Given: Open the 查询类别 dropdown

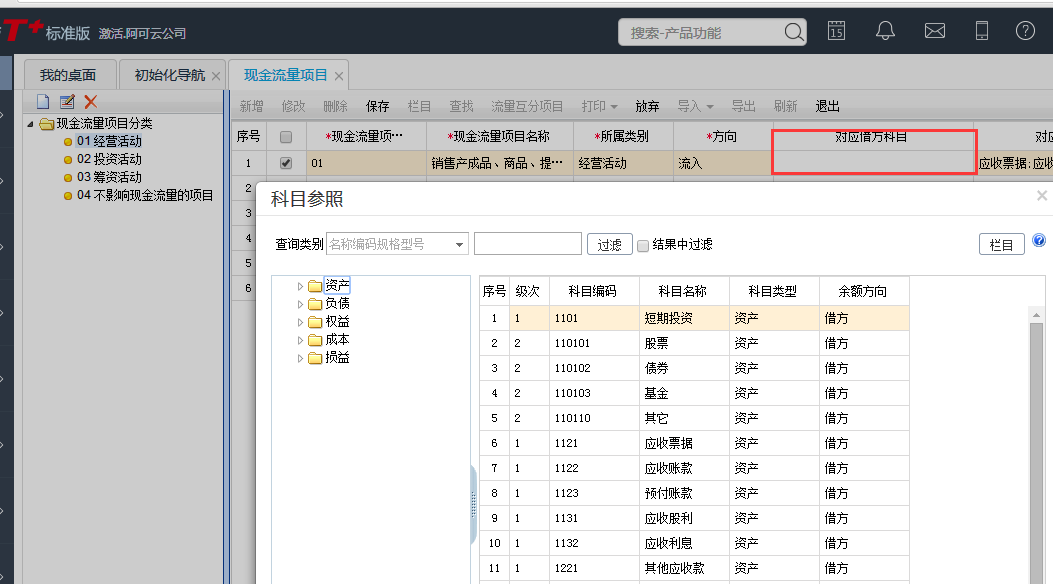Looking at the screenshot, I should click(x=459, y=243).
